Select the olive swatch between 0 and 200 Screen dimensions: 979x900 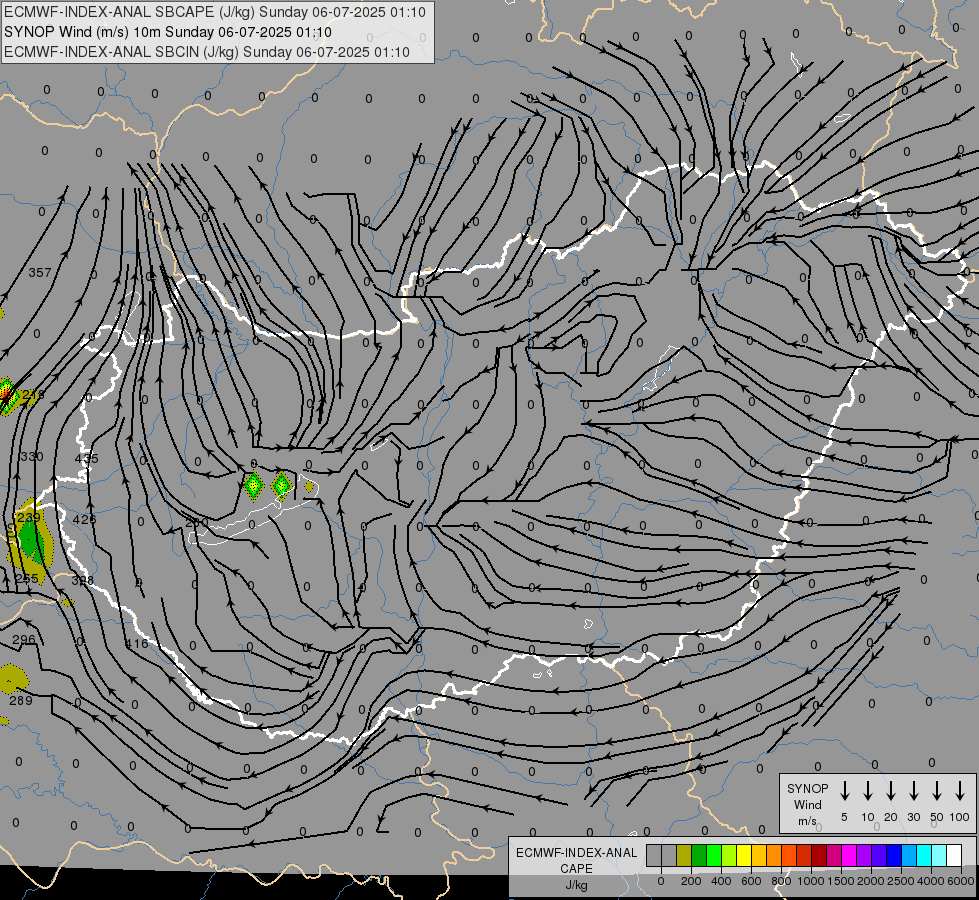click(684, 856)
